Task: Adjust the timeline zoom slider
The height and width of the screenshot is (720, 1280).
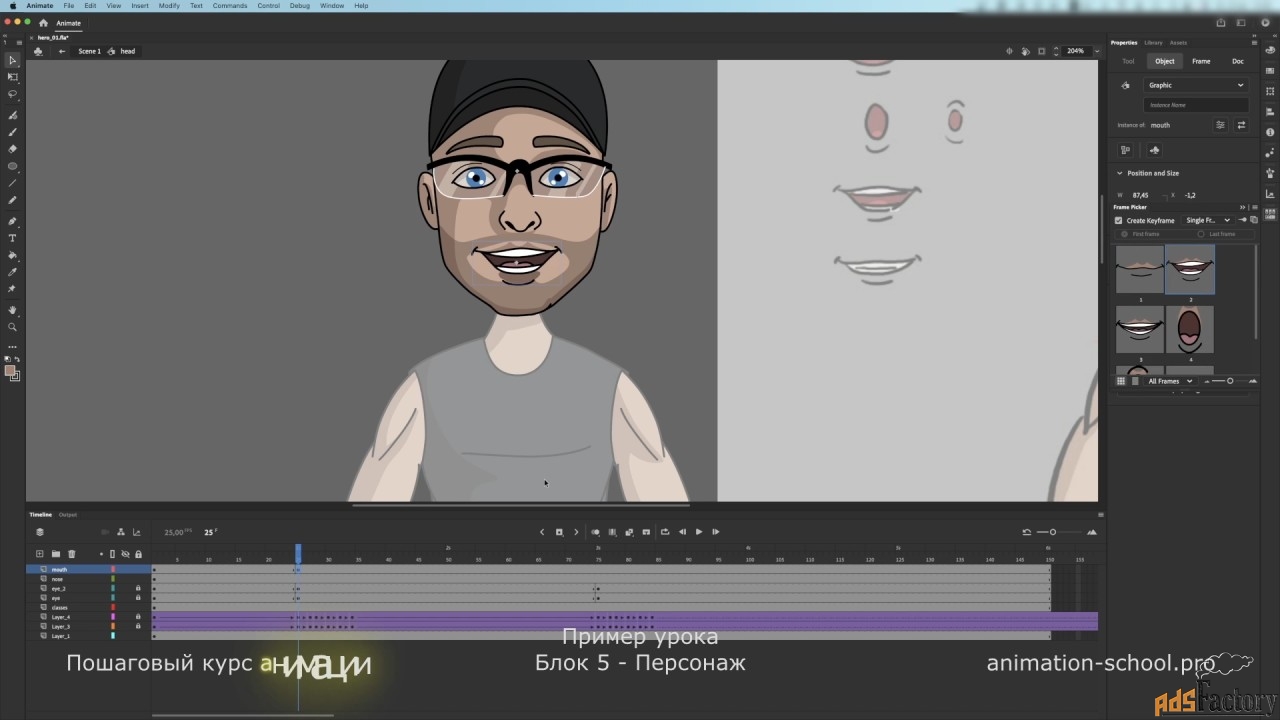Action: click(1053, 532)
